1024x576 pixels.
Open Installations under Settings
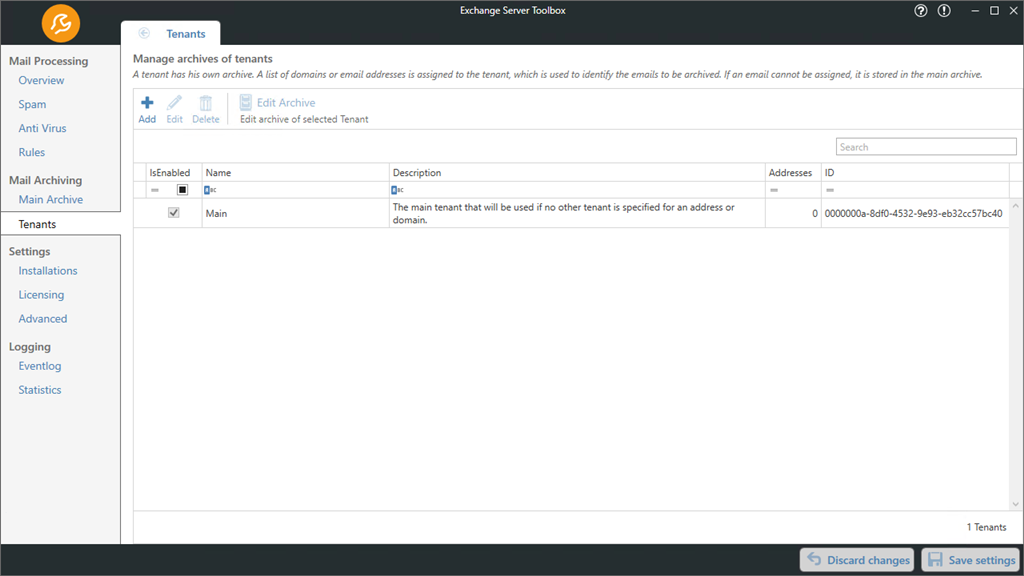48,271
